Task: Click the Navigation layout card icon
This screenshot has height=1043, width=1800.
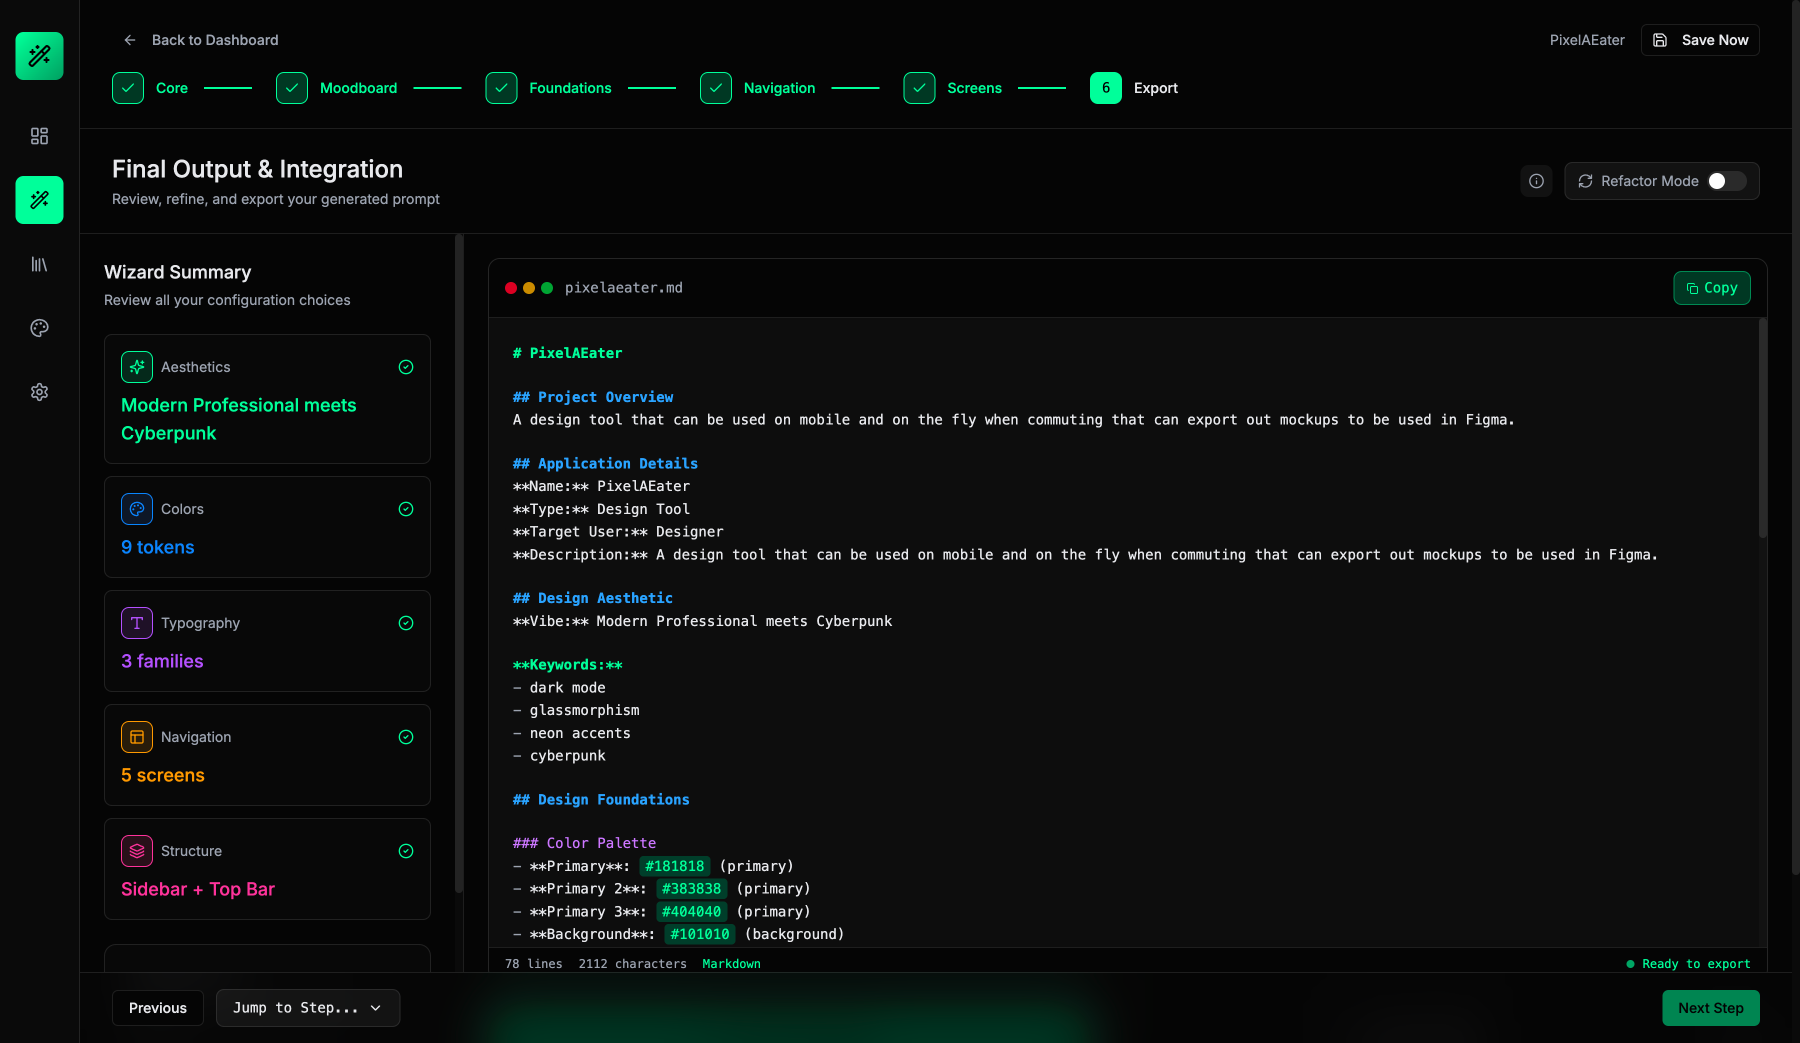Action: pos(137,737)
